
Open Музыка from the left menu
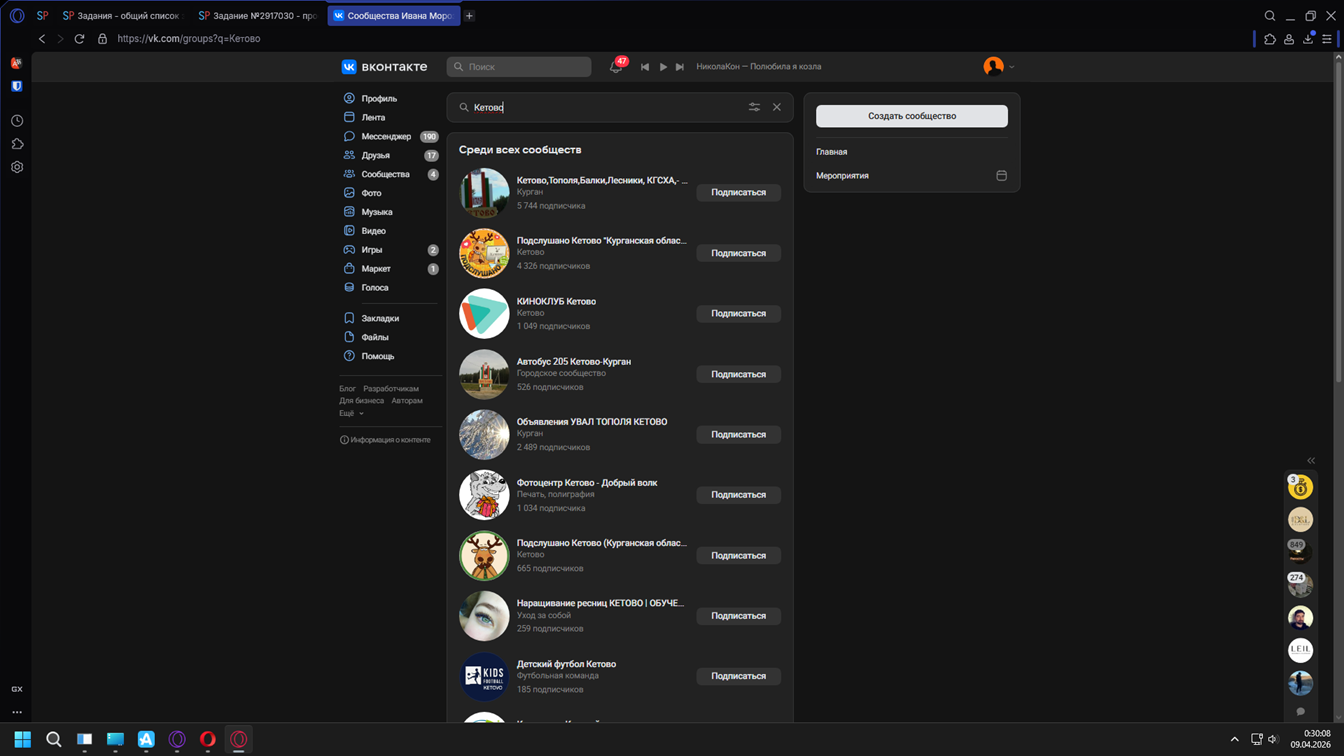(x=376, y=212)
